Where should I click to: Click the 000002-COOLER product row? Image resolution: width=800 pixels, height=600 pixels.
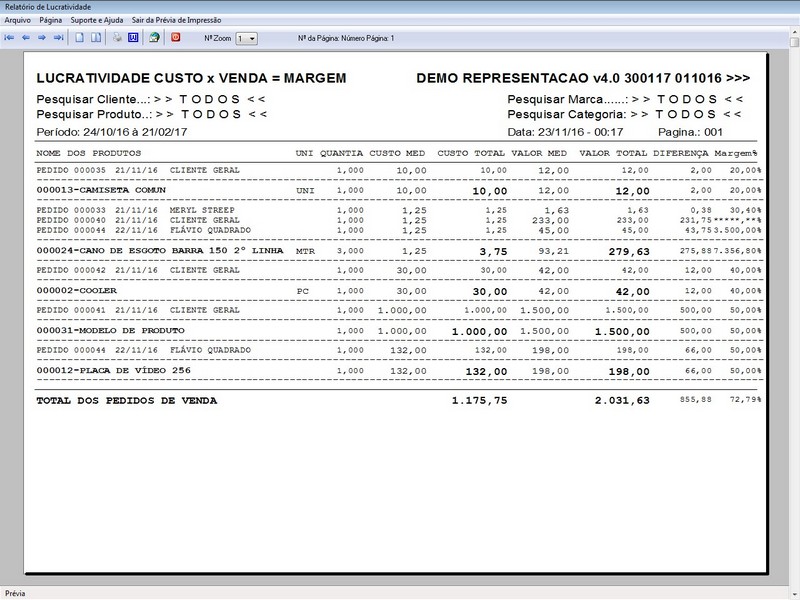(x=398, y=291)
